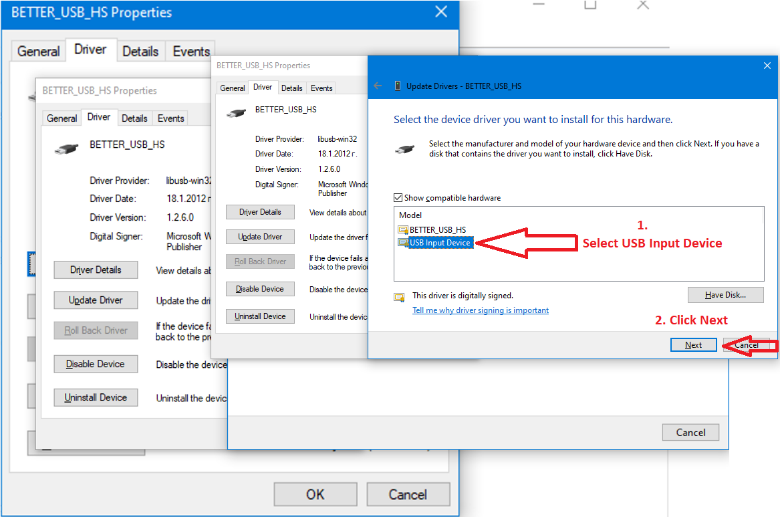Open General tab in large back Properties window
This screenshot has width=780, height=517.
(x=38, y=51)
